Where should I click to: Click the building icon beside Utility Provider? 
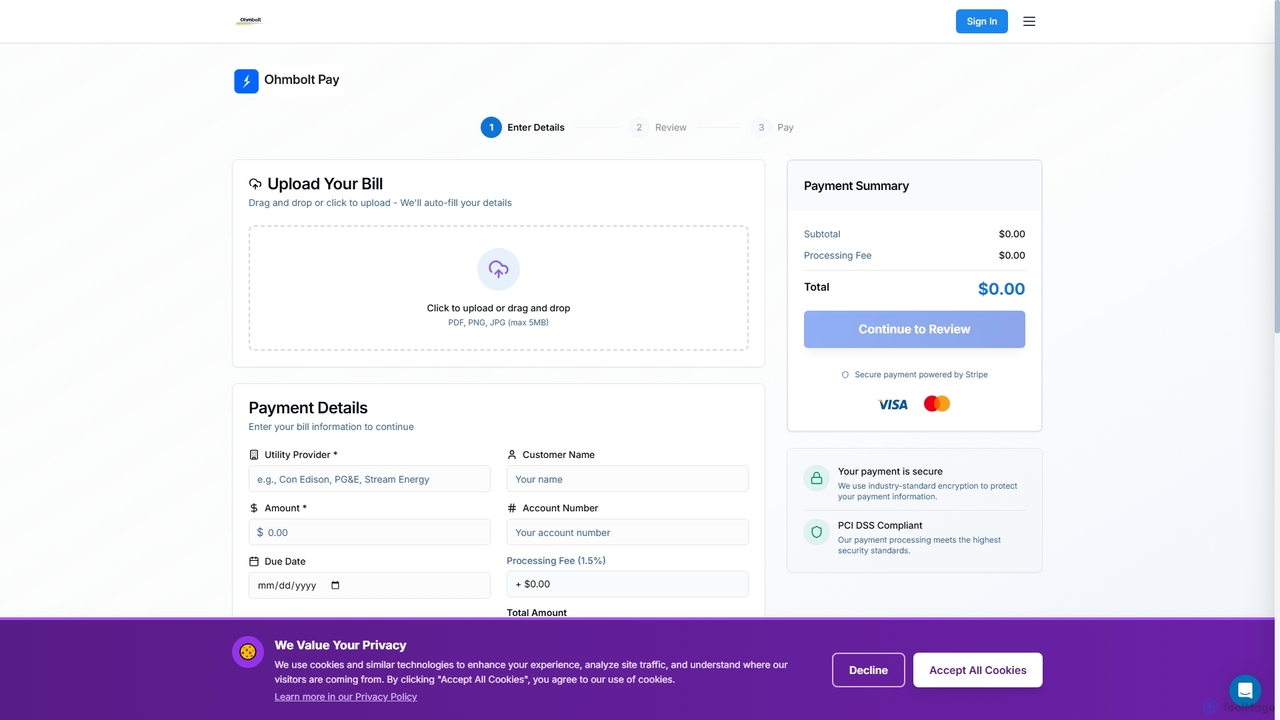(254, 454)
